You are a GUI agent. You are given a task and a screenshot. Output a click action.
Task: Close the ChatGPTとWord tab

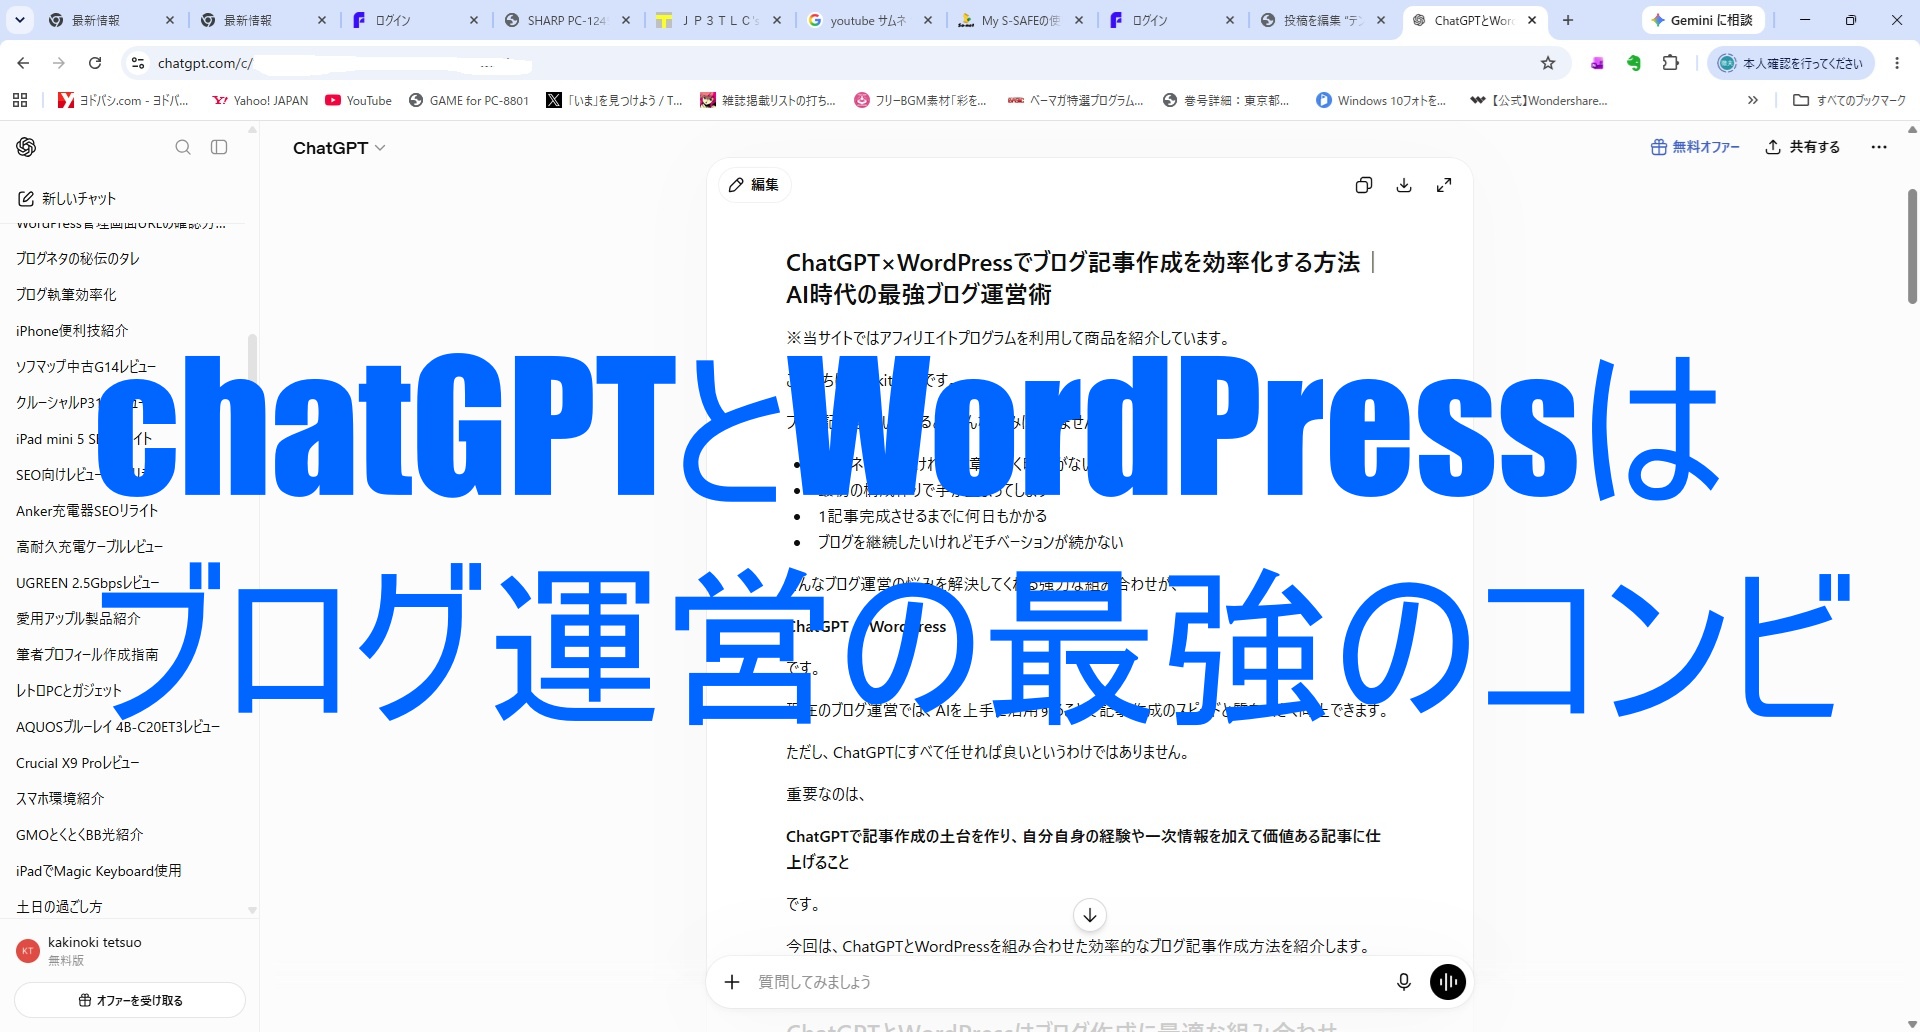(1532, 20)
